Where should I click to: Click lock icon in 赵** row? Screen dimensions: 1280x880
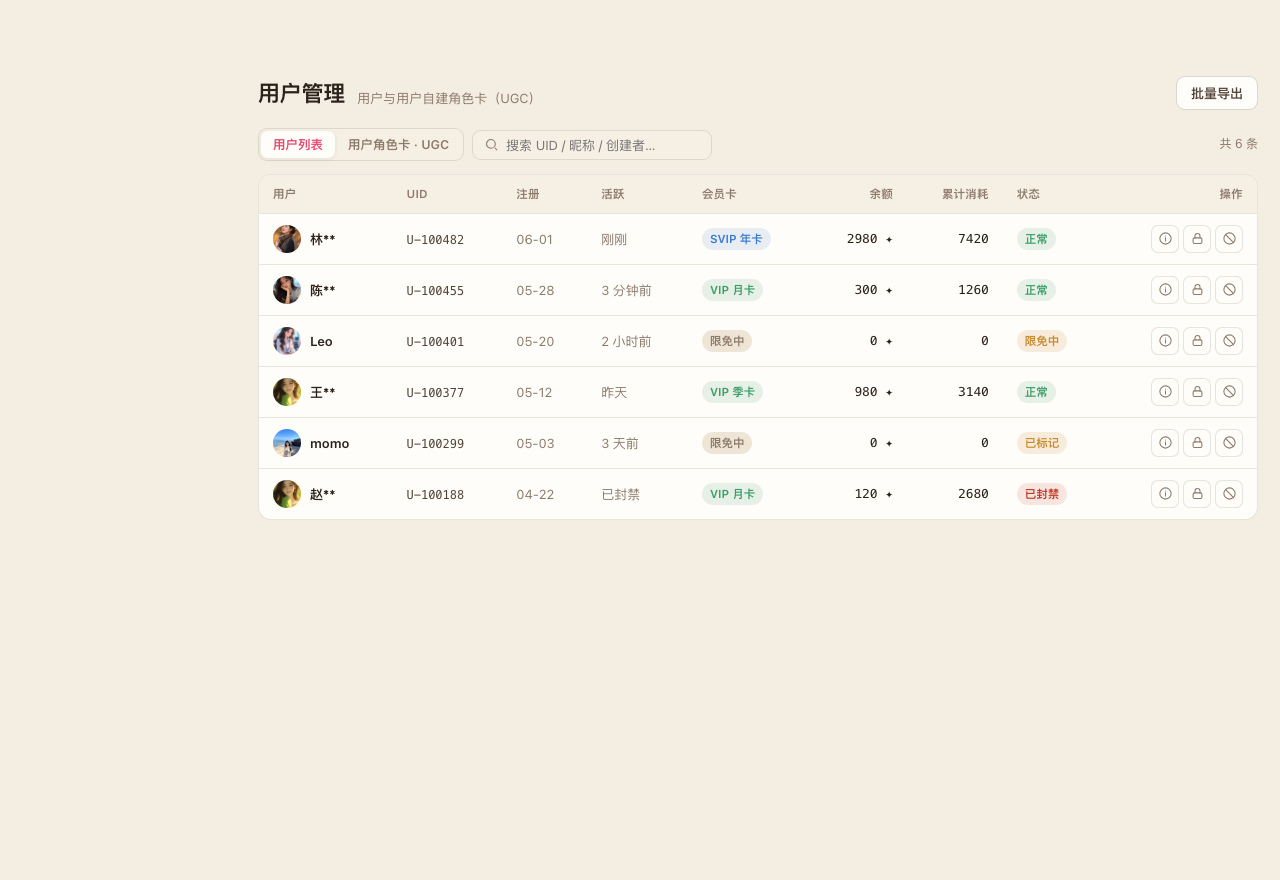(x=1197, y=494)
